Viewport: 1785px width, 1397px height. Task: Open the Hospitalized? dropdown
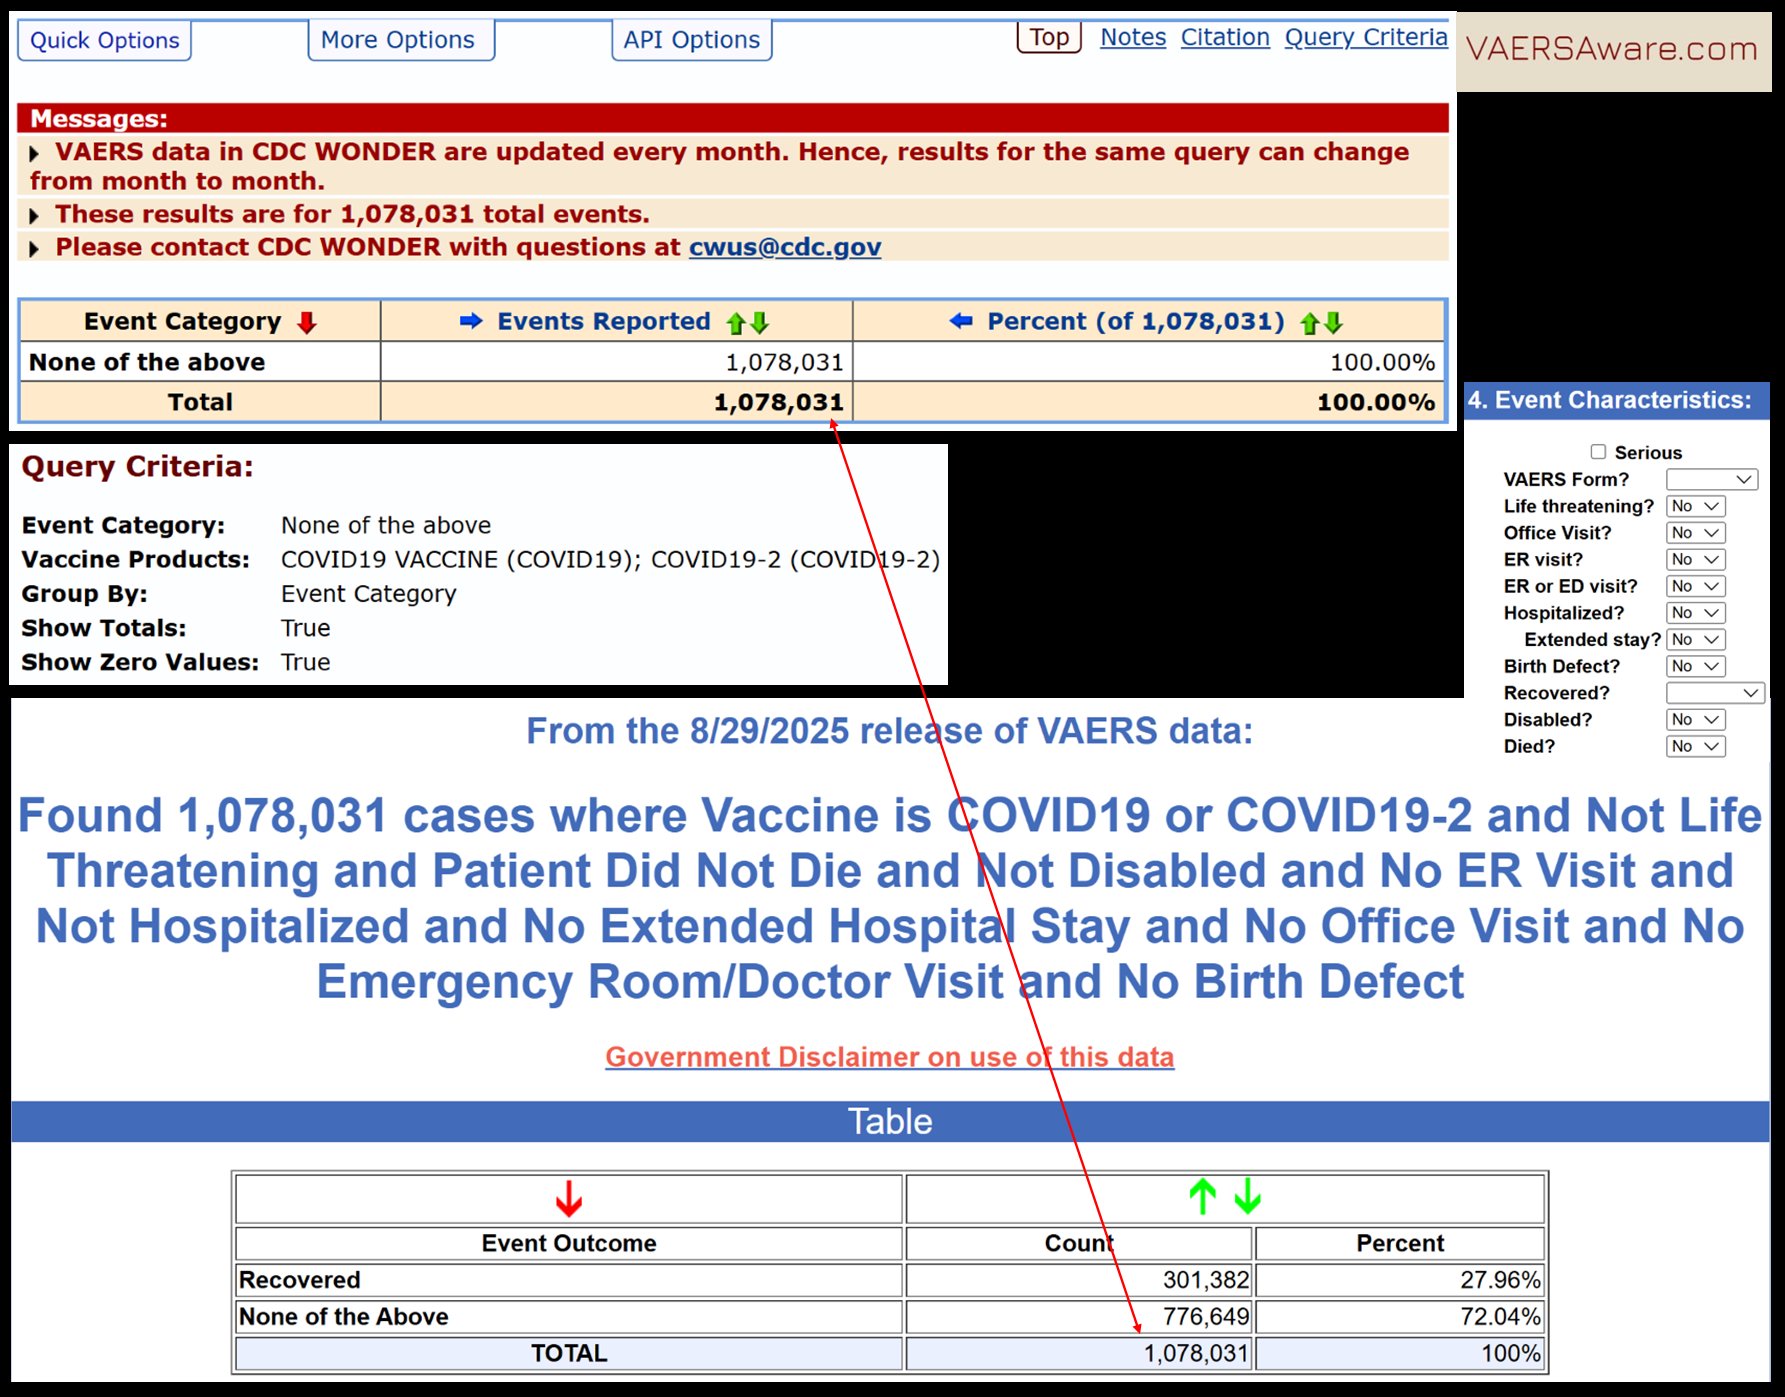tap(1696, 613)
